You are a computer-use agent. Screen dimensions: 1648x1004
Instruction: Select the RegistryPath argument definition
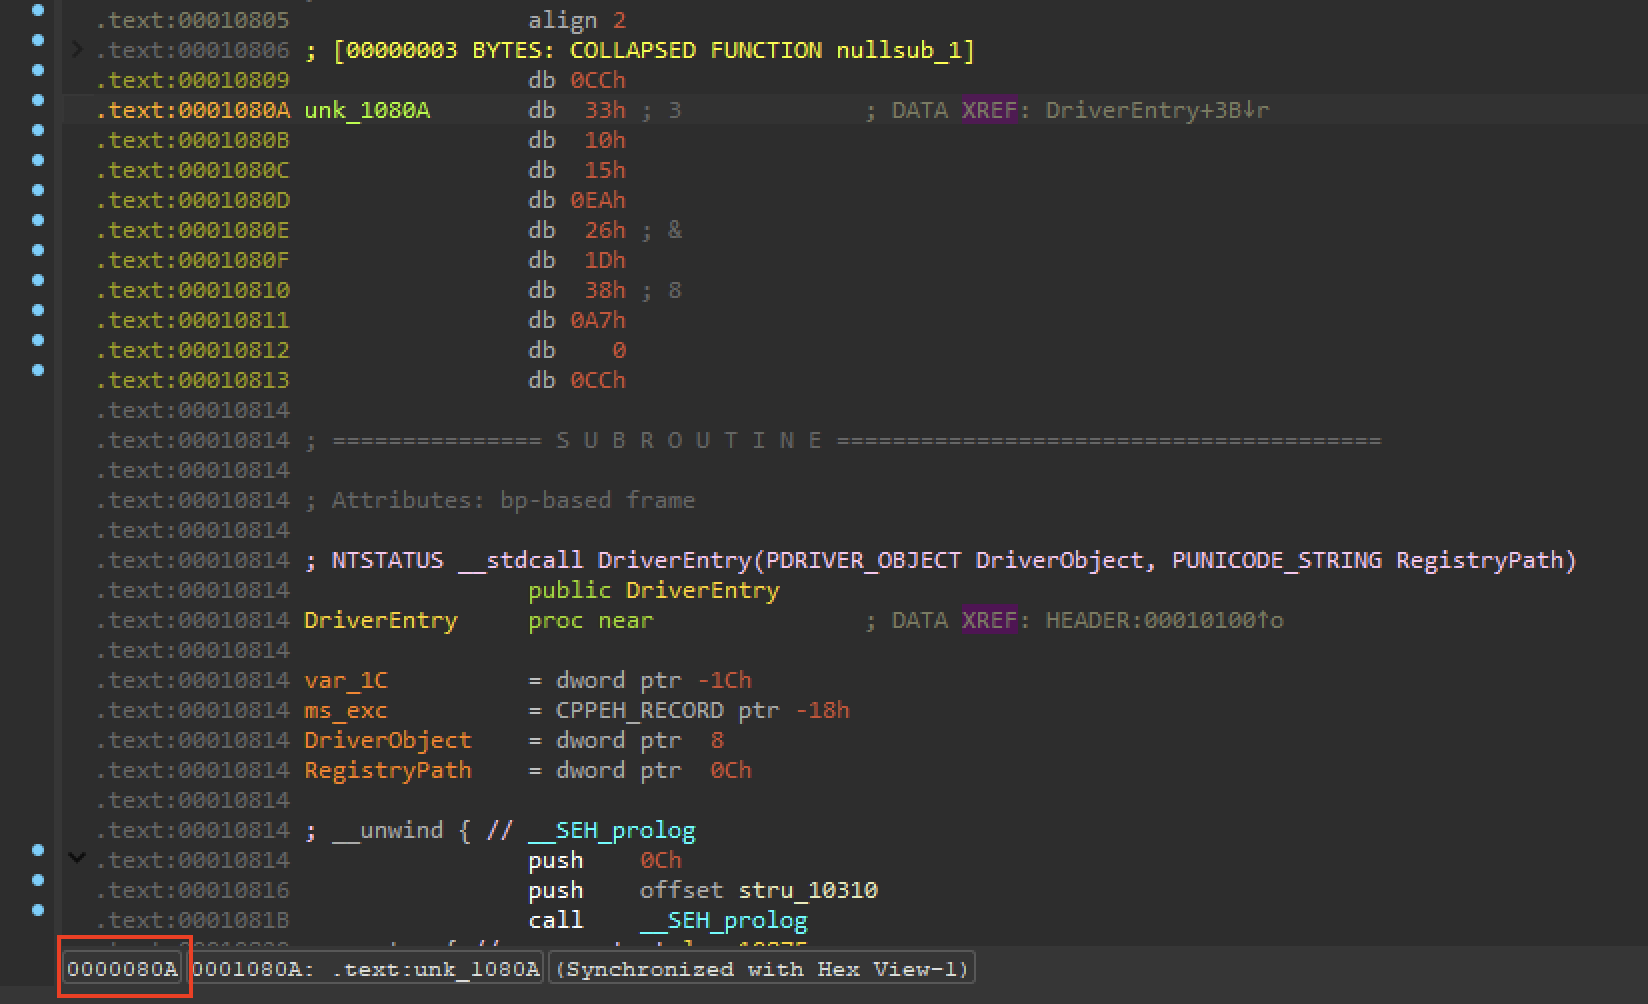point(388,770)
